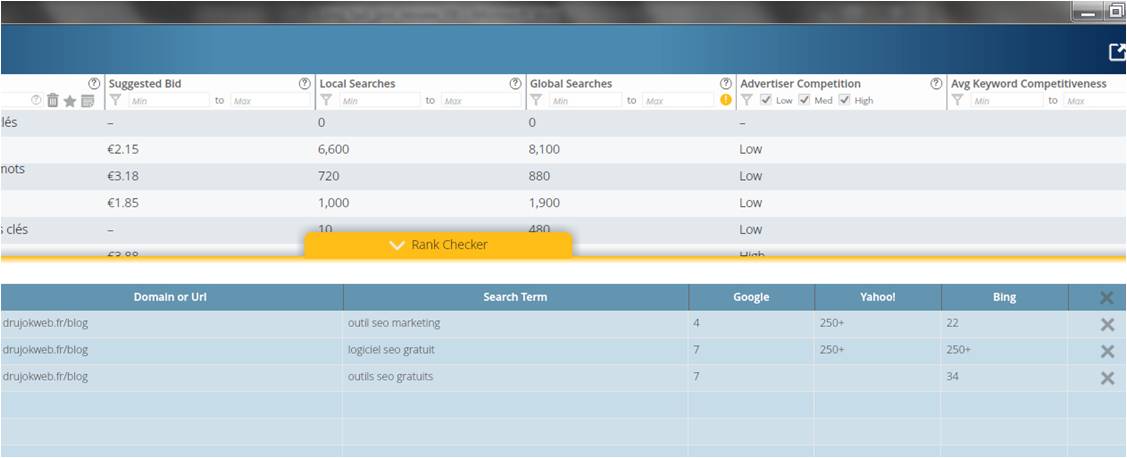The width and height of the screenshot is (1127, 458).
Task: Sort by Local Searches column header
Action: (x=357, y=83)
